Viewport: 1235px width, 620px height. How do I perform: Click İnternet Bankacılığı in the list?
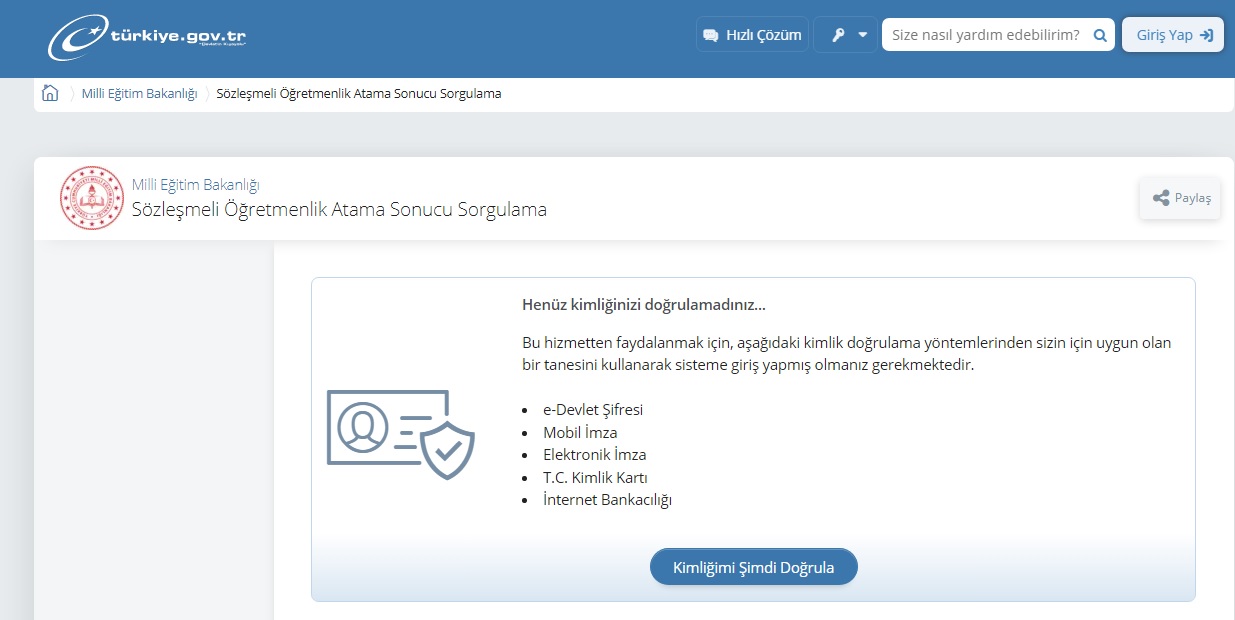pyautogui.click(x=607, y=500)
